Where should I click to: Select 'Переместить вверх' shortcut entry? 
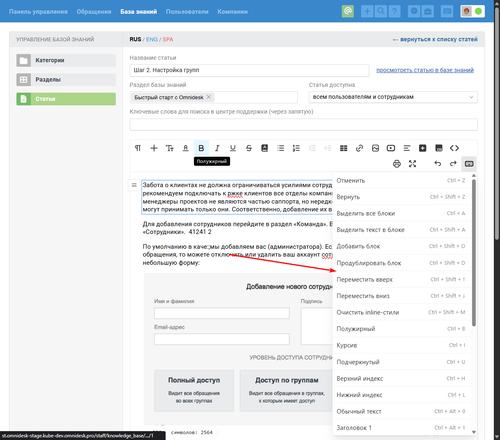click(401, 279)
